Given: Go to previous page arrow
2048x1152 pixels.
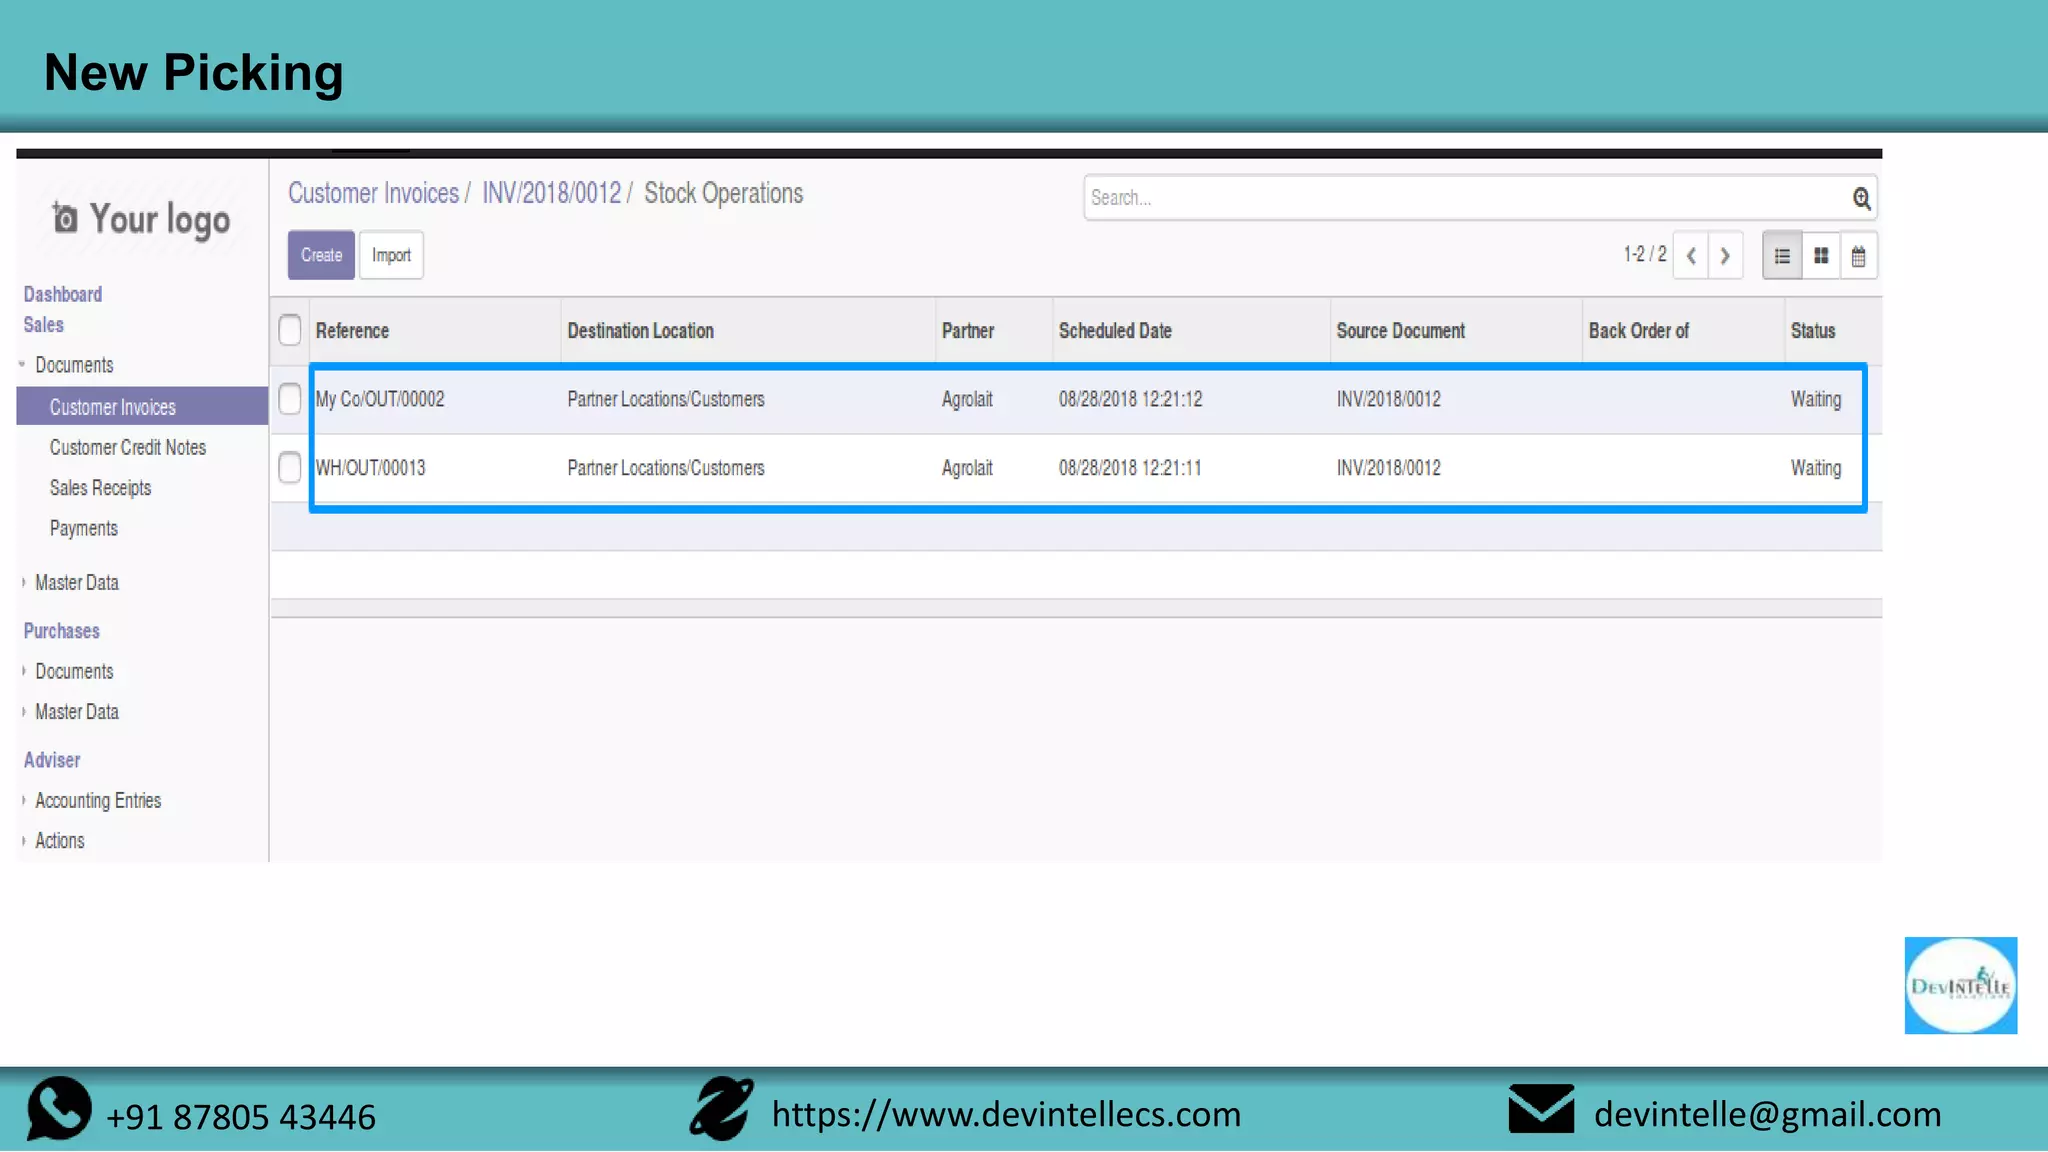Looking at the screenshot, I should [x=1691, y=256].
